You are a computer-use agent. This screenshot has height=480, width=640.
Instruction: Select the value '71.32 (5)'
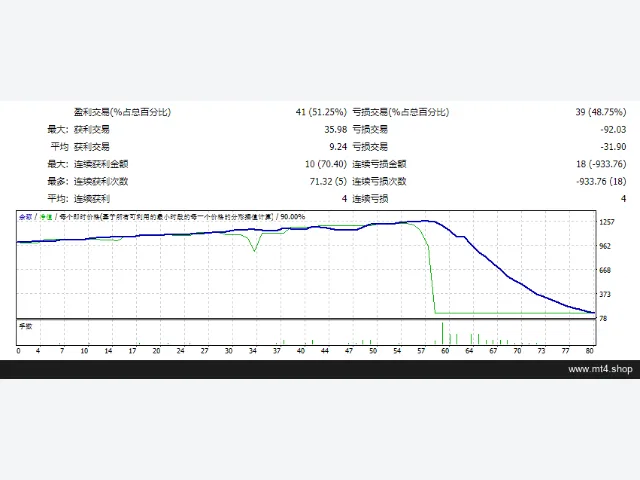pyautogui.click(x=328, y=181)
